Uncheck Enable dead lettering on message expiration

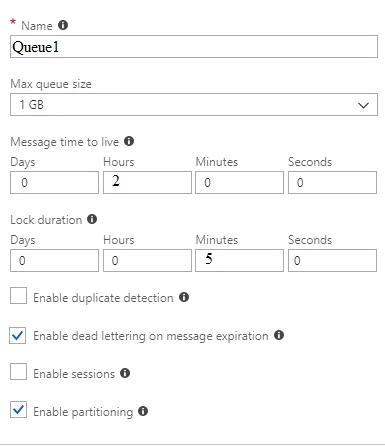(18, 335)
